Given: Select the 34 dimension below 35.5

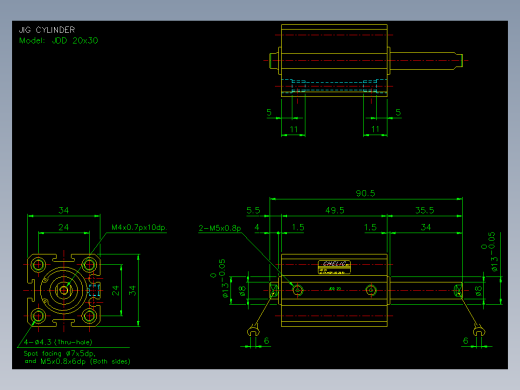Looking at the screenshot, I should point(426,227).
